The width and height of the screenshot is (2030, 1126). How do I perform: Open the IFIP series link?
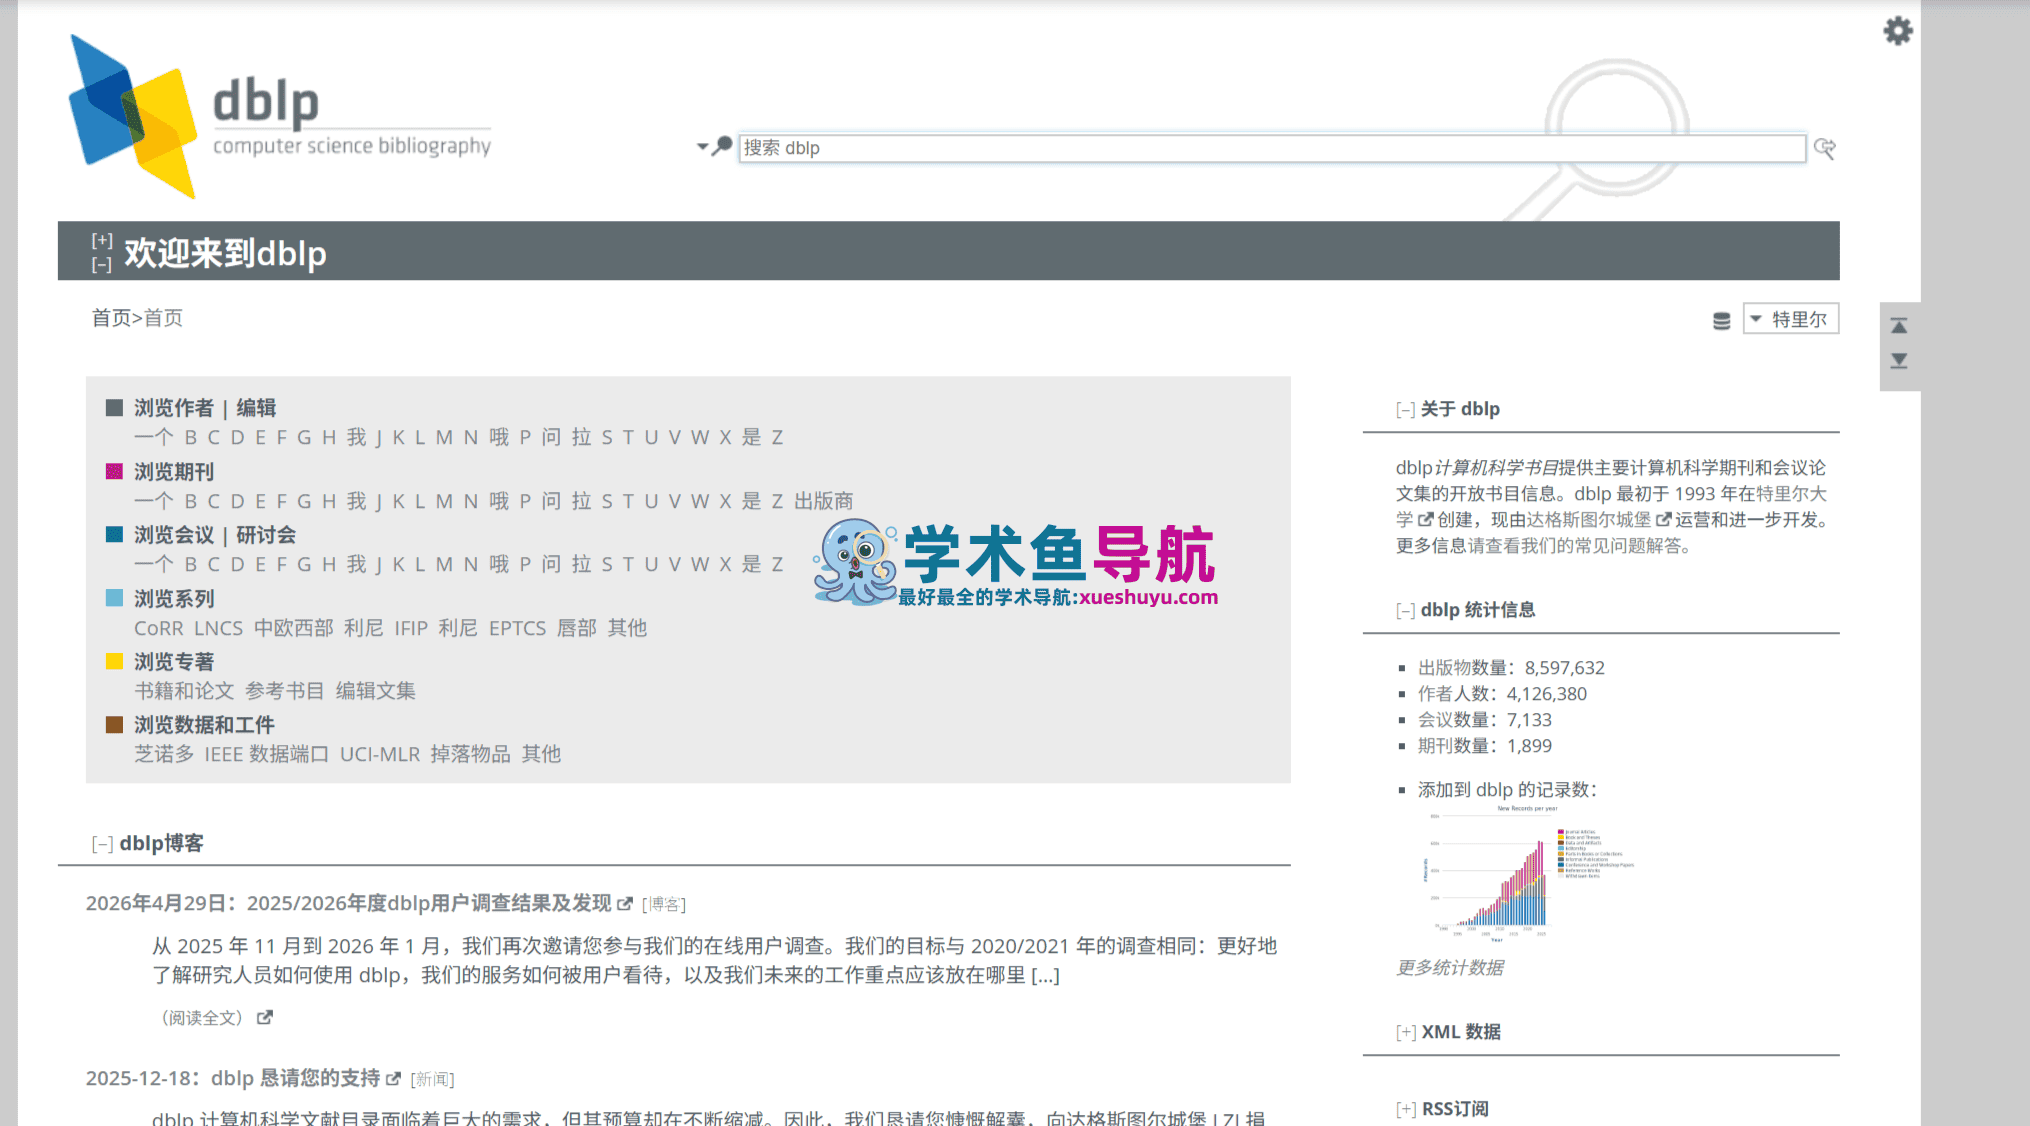pos(411,628)
